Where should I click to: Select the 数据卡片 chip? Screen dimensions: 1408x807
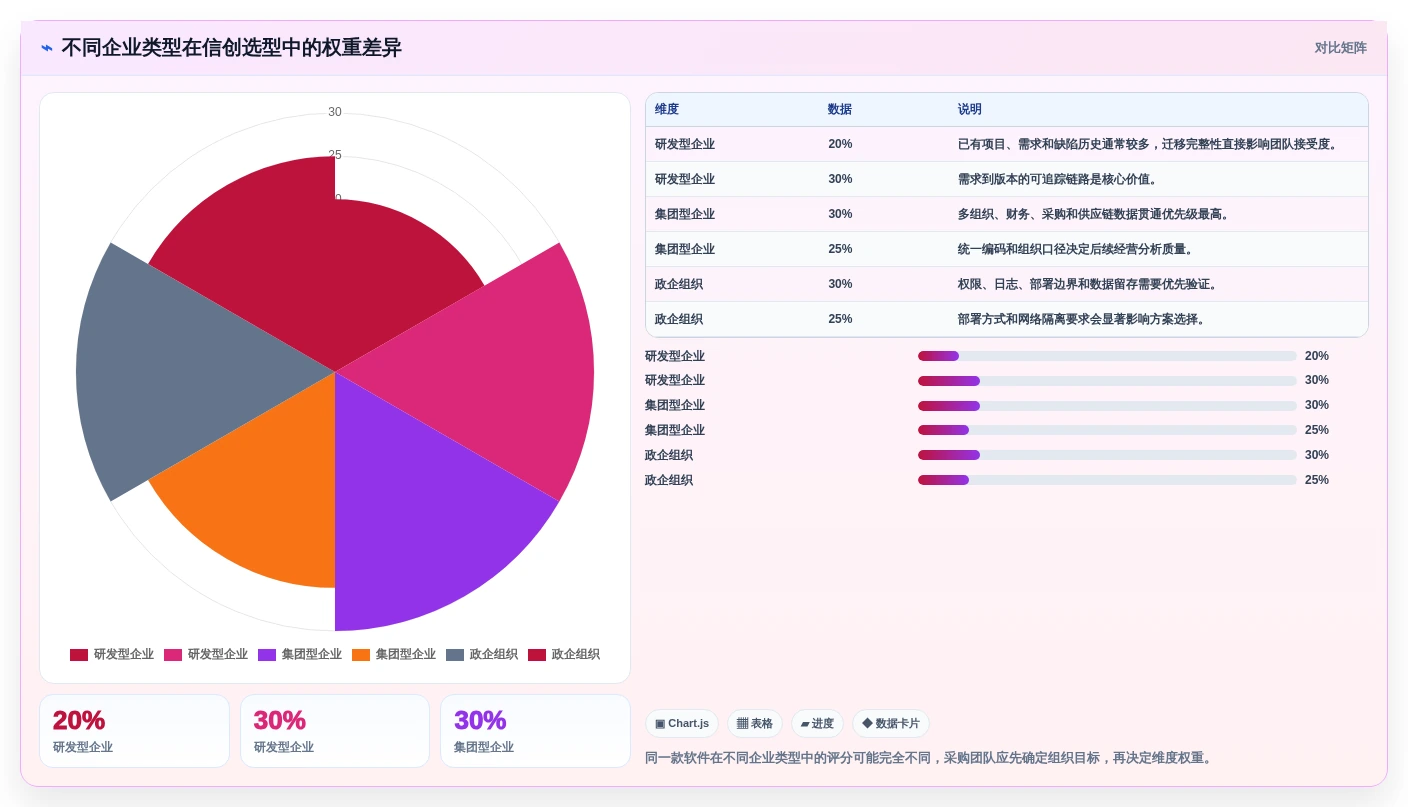pos(891,724)
